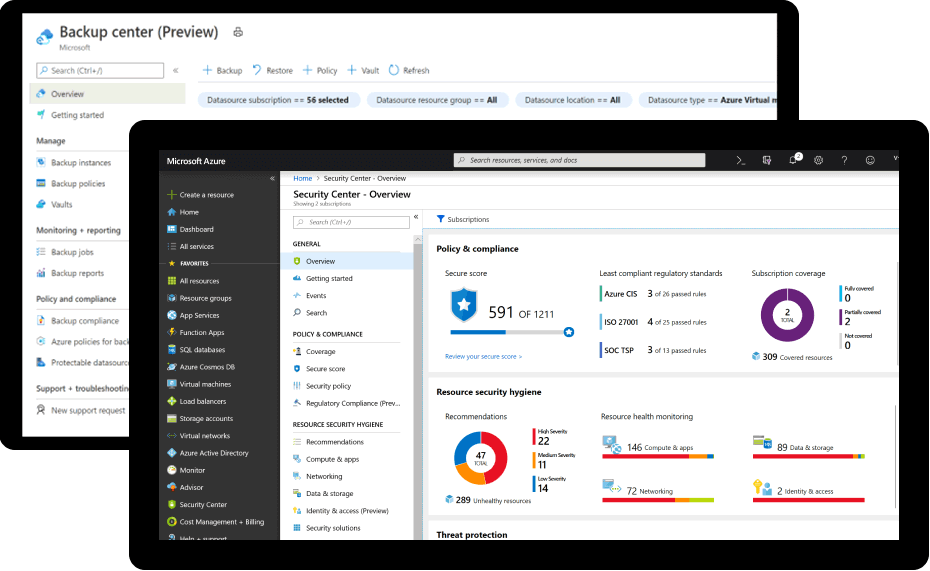
Task: Open Datasource resource group filter
Action: 437,100
